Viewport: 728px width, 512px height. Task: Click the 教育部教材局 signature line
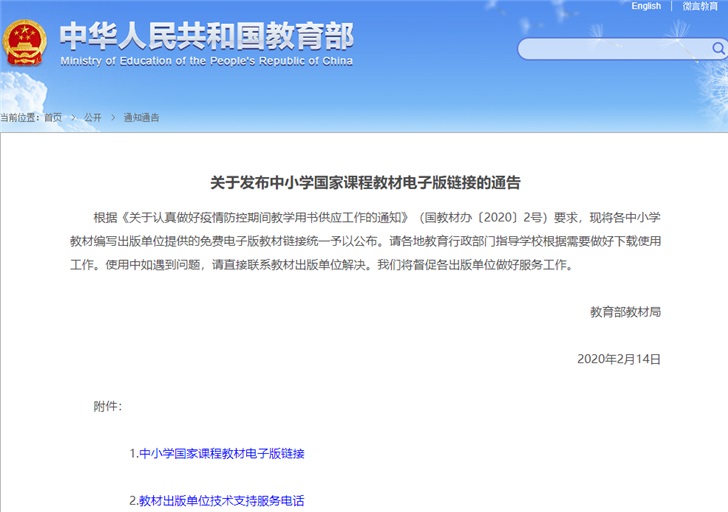tap(625, 311)
